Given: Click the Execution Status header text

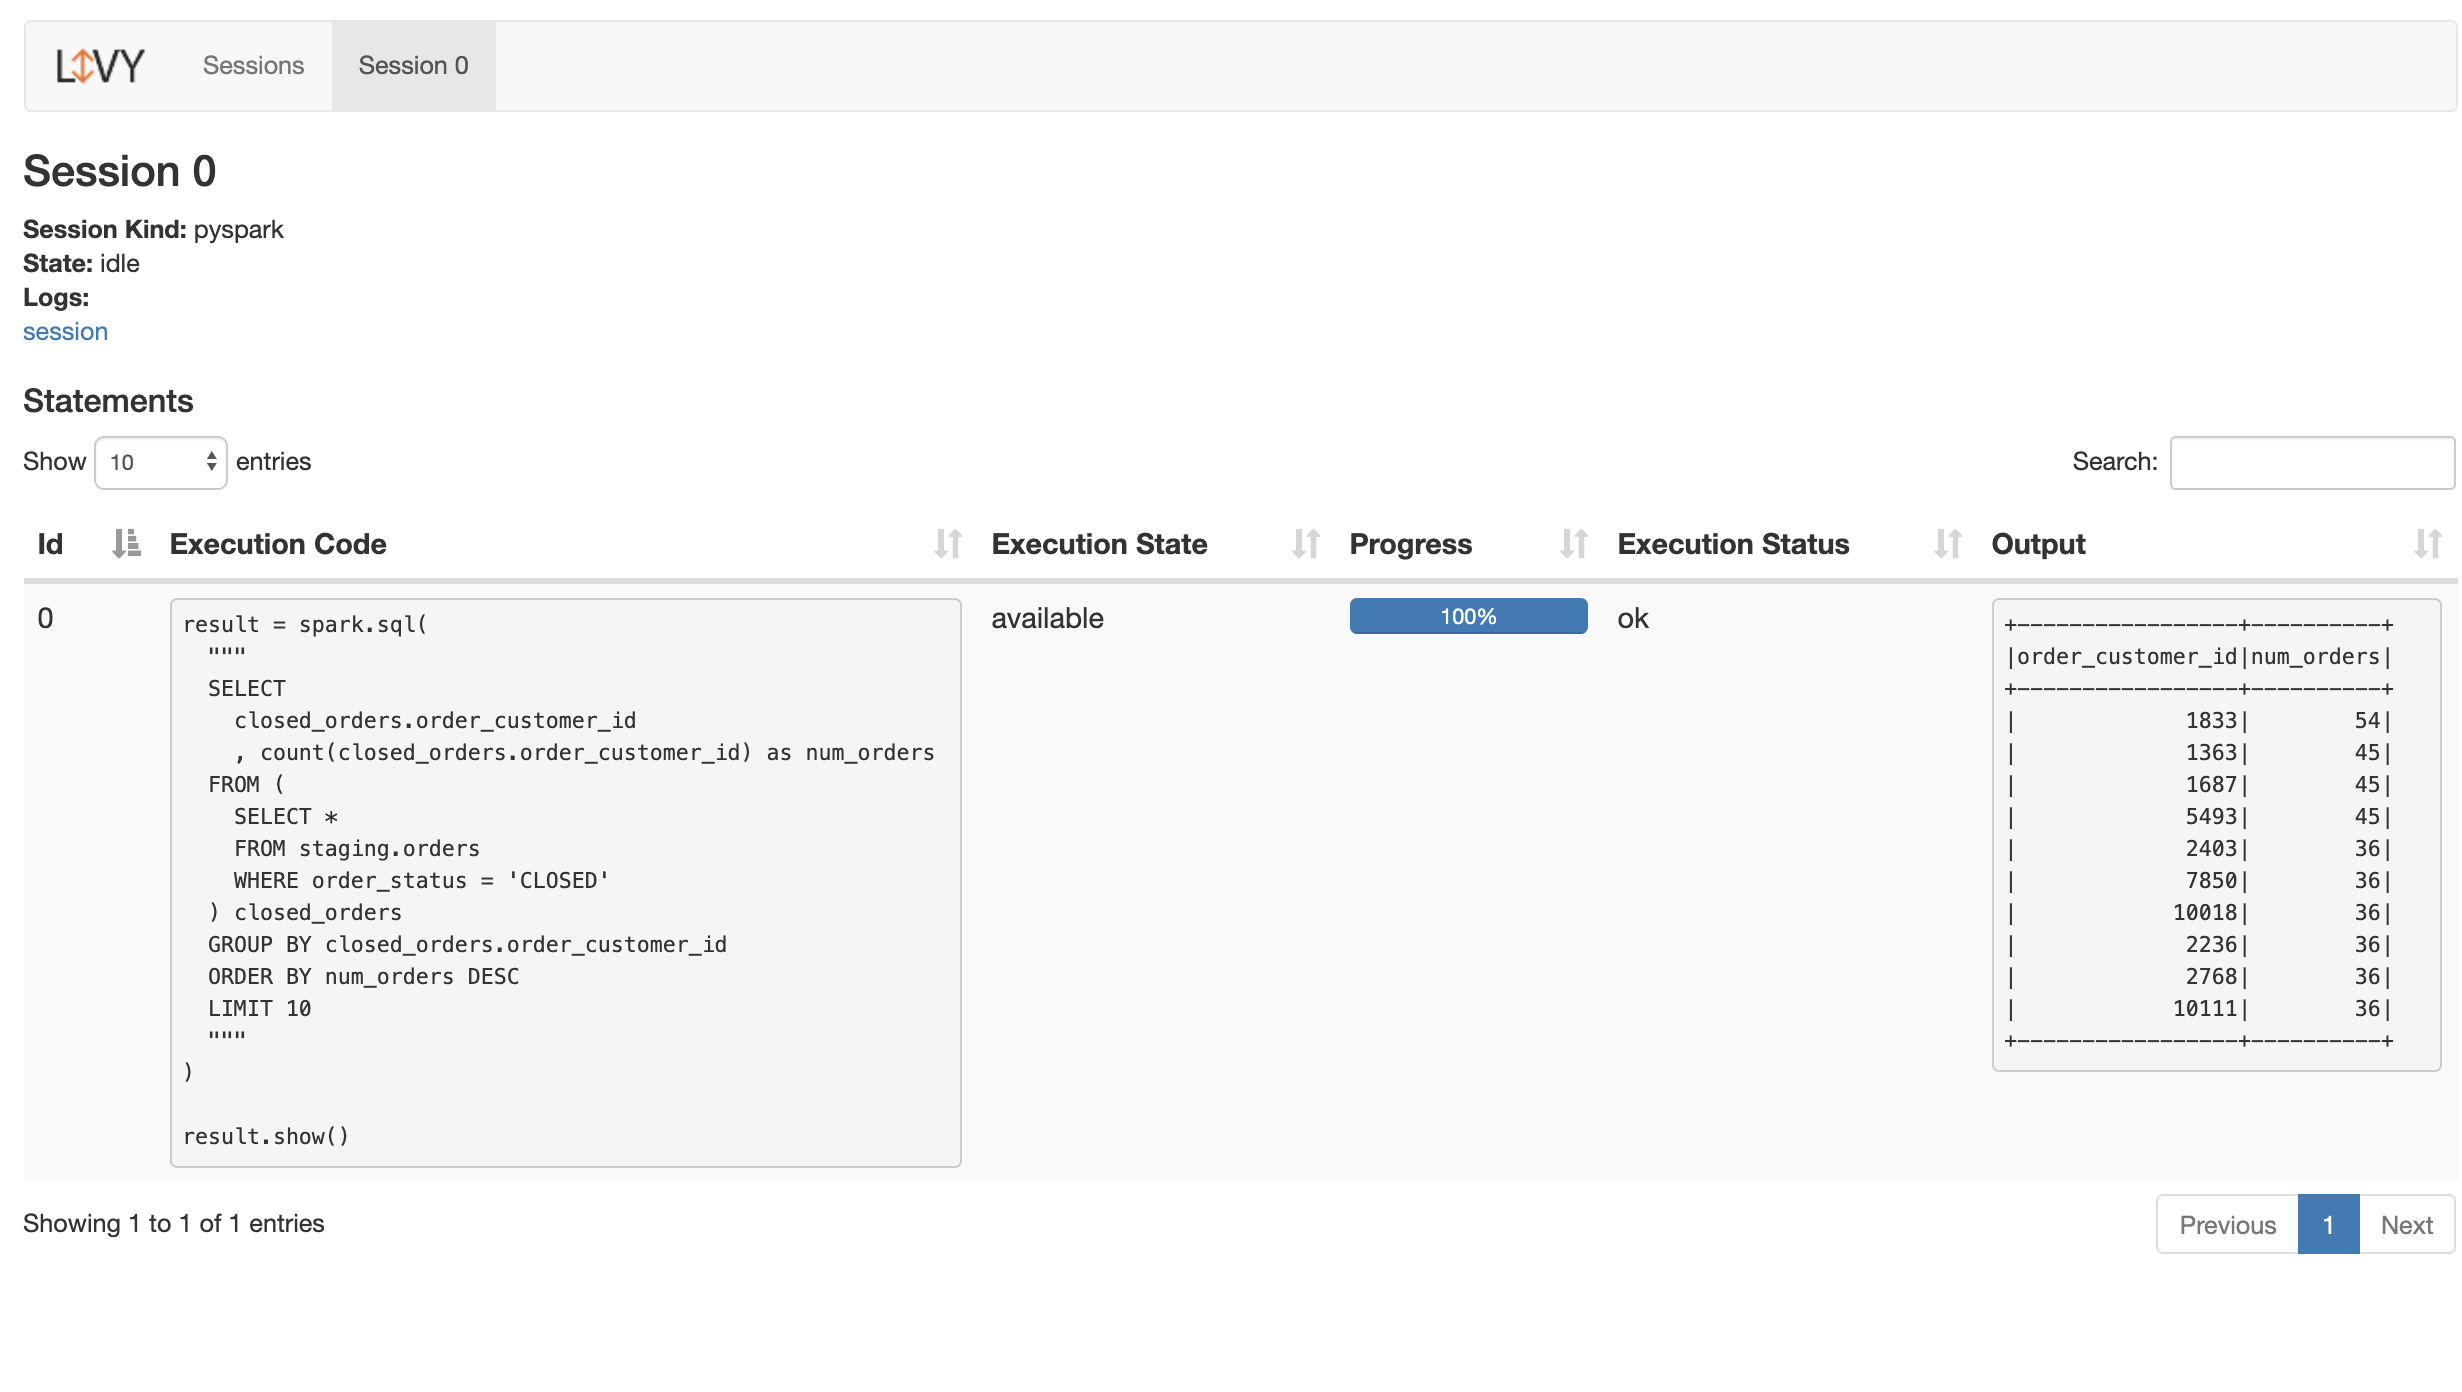Looking at the screenshot, I should pos(1733,544).
